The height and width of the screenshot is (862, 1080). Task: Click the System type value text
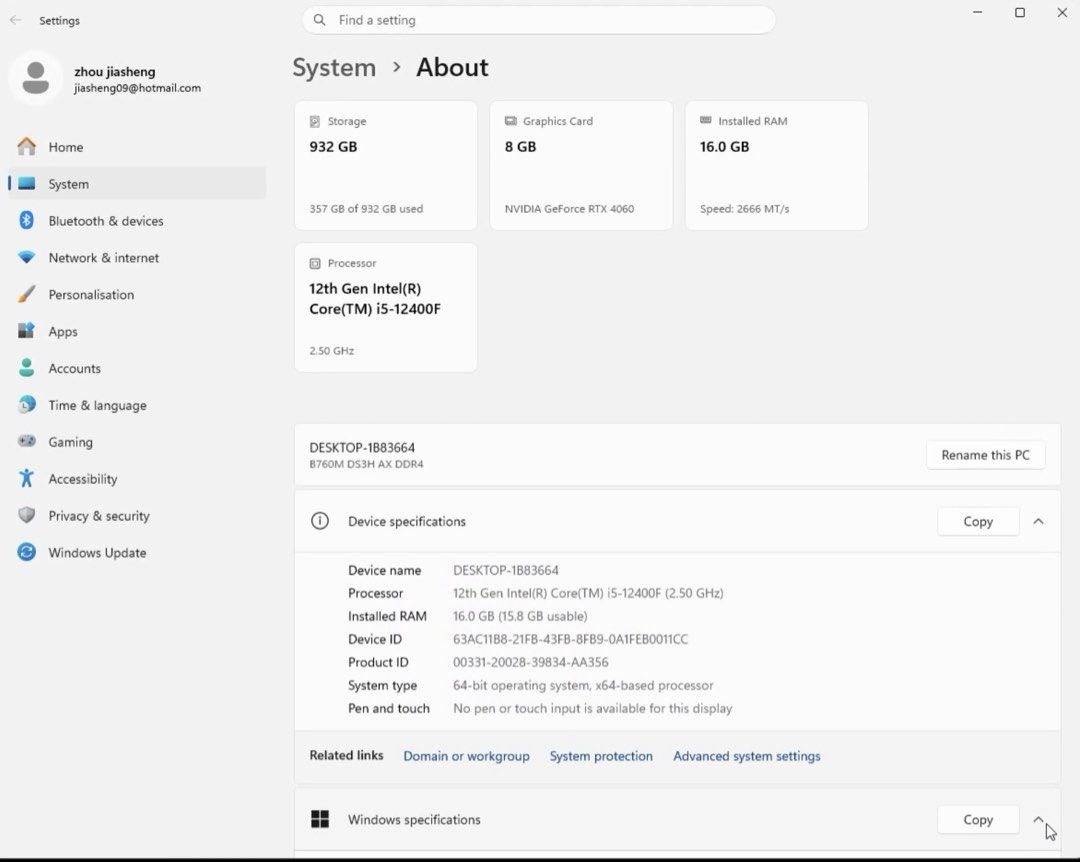click(583, 686)
